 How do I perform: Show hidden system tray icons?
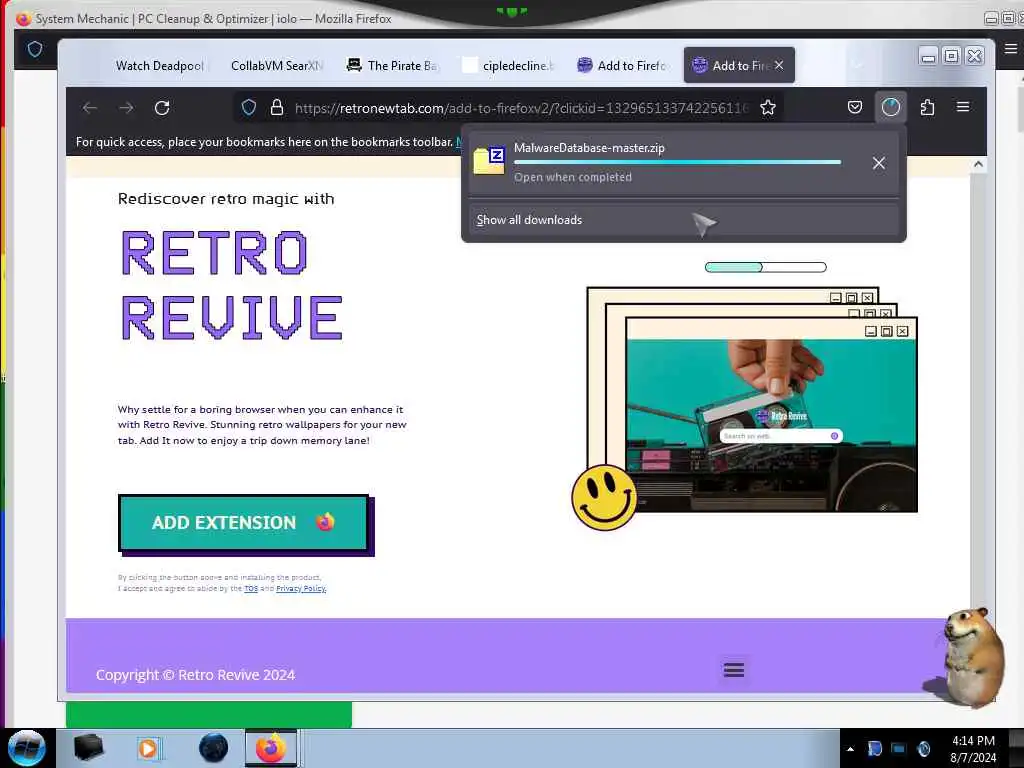(x=850, y=749)
